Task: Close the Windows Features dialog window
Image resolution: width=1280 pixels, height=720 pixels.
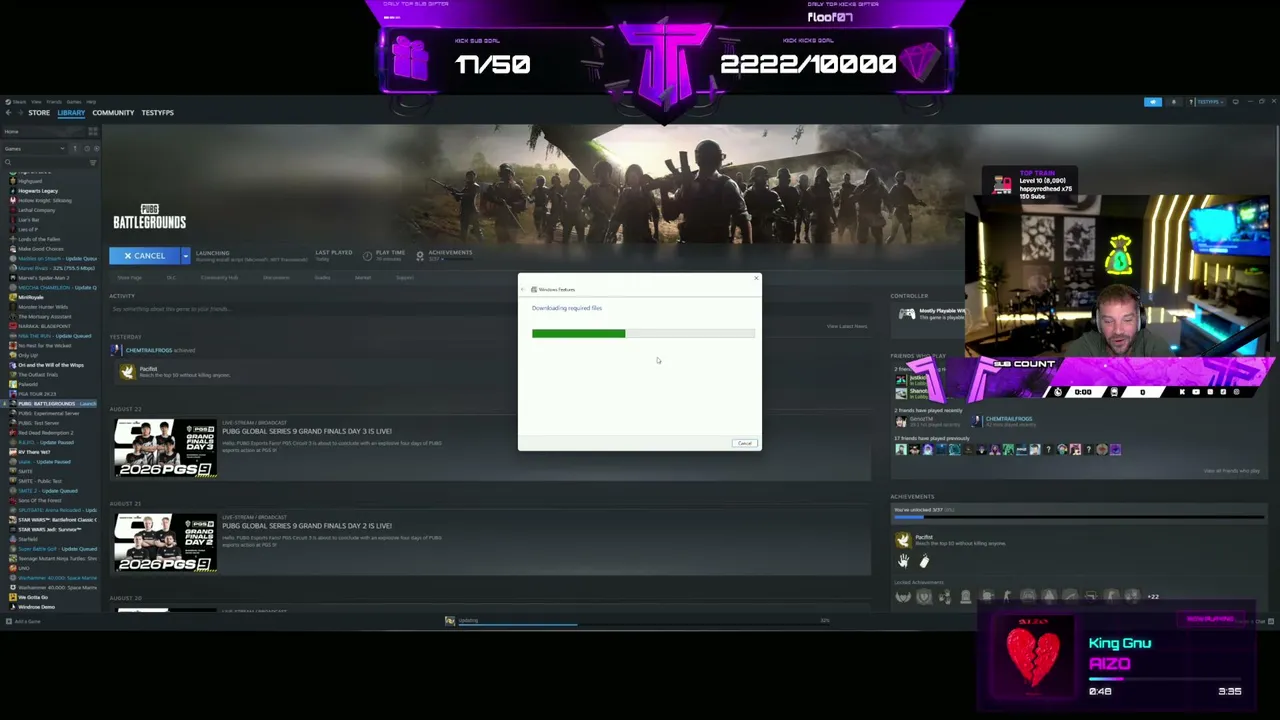Action: pos(755,279)
